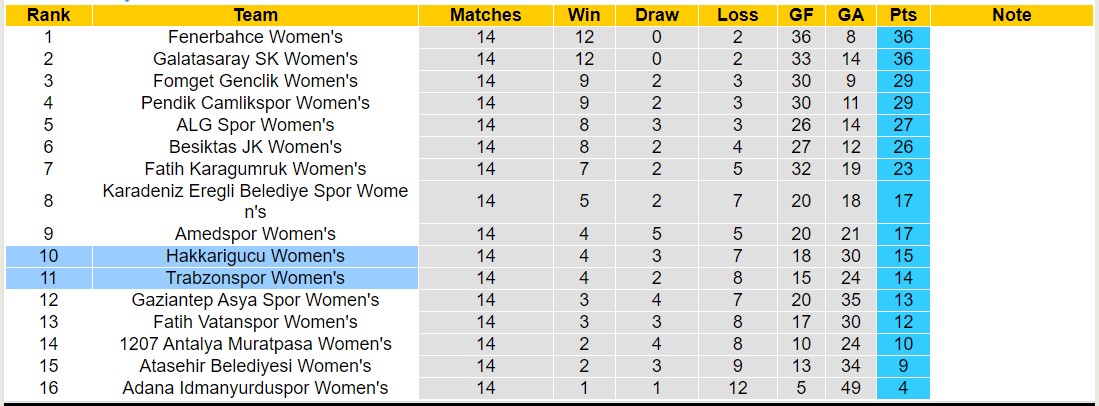The width and height of the screenshot is (1099, 406).
Task: Click the Matches column header
Action: coord(485,15)
